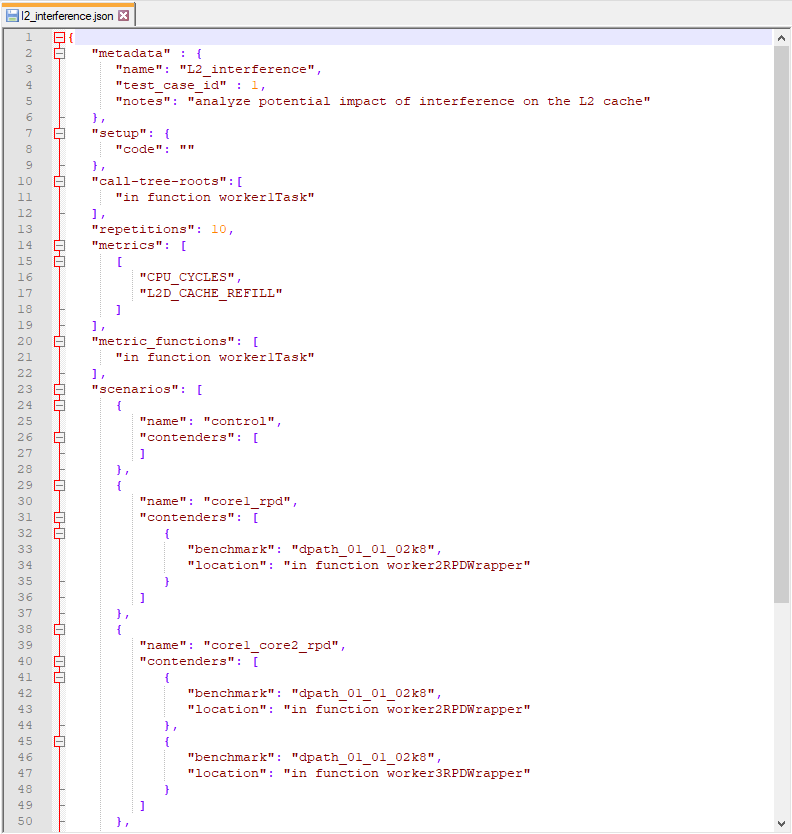Click "in function worker2RPDWrapper" on line 43

(406, 710)
